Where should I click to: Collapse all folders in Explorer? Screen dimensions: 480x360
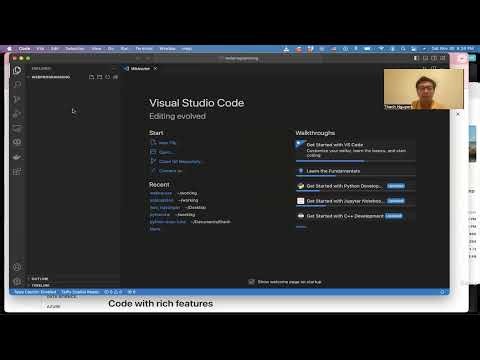click(x=115, y=77)
